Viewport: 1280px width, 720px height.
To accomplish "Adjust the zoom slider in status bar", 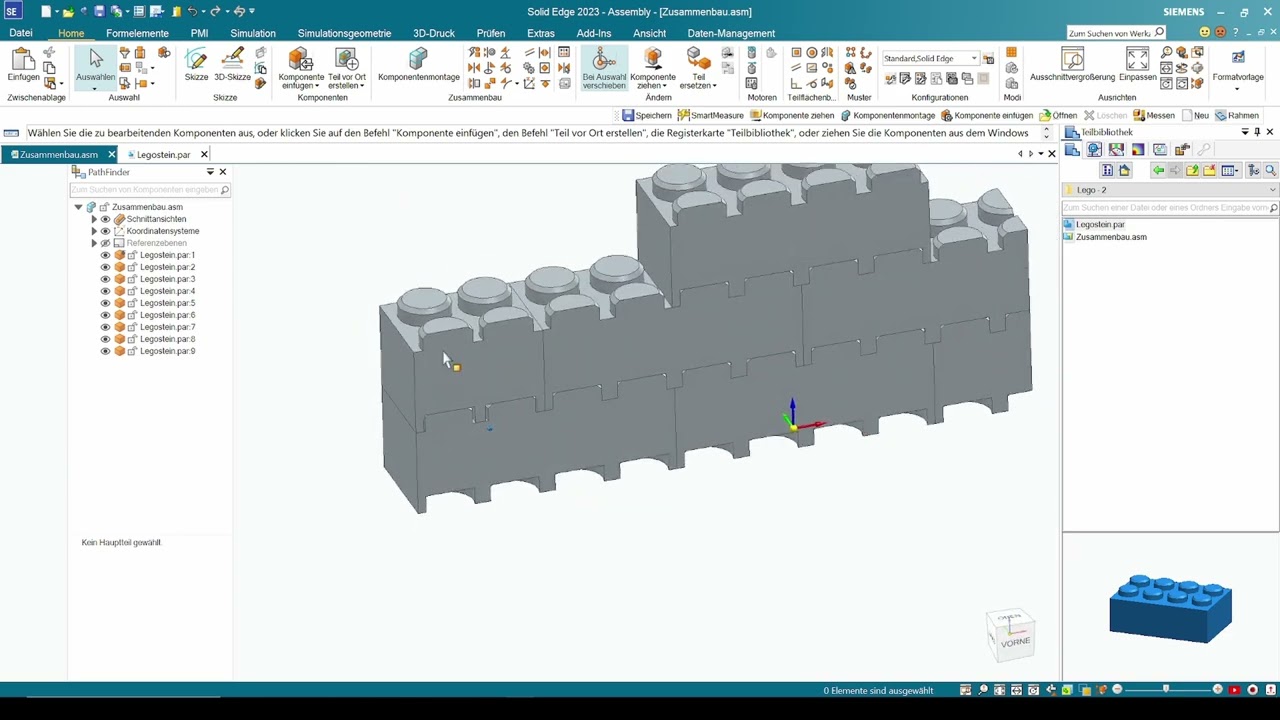I will [1167, 690].
